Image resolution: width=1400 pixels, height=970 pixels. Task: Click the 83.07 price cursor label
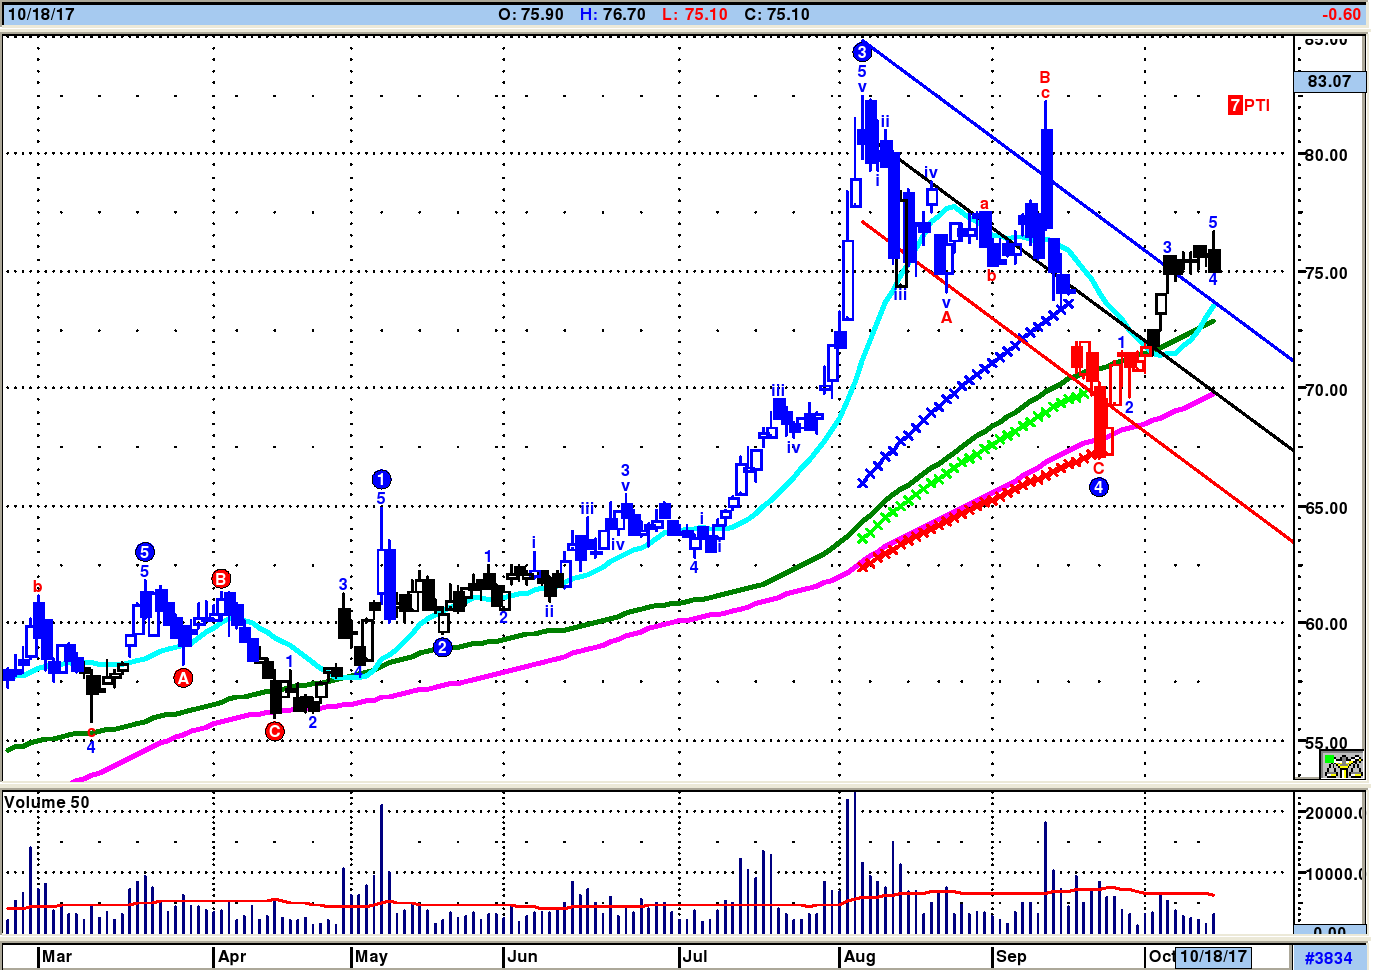1329,82
